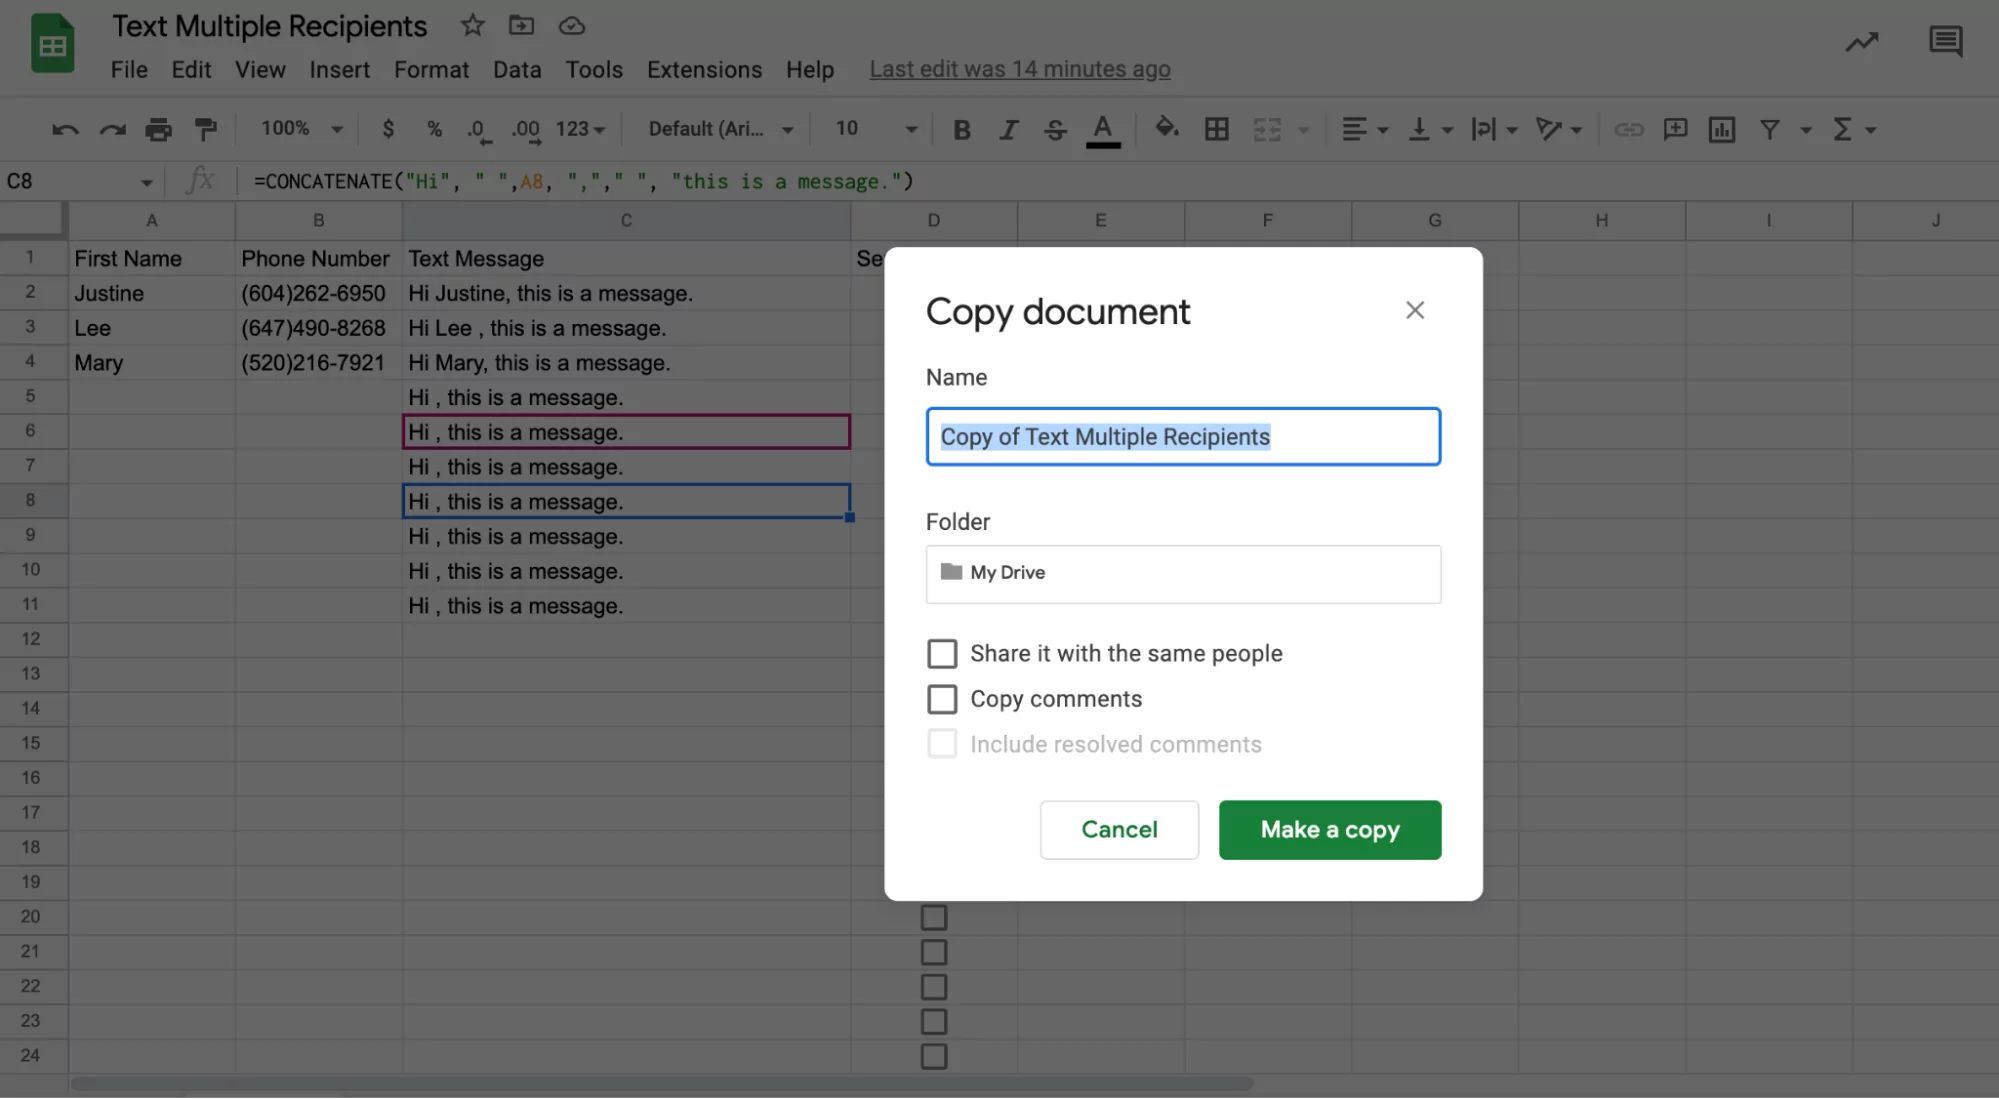Viewport: 1999px width, 1099px height.
Task: Enable the Copy comments checkbox
Action: pos(942,698)
